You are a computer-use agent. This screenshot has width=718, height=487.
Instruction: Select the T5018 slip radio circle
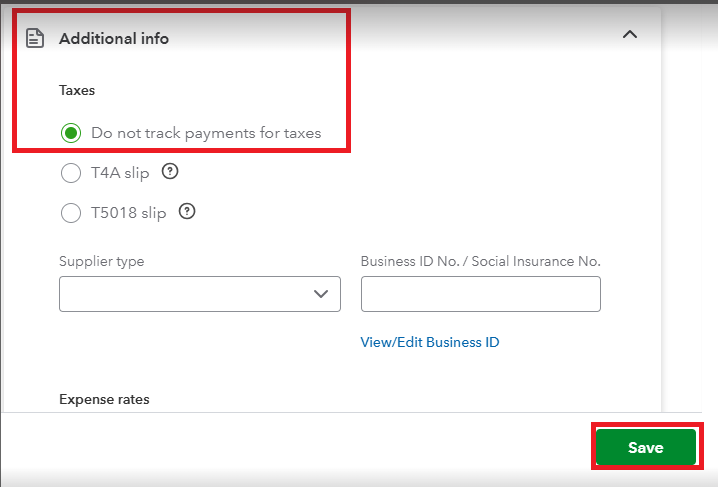point(71,212)
